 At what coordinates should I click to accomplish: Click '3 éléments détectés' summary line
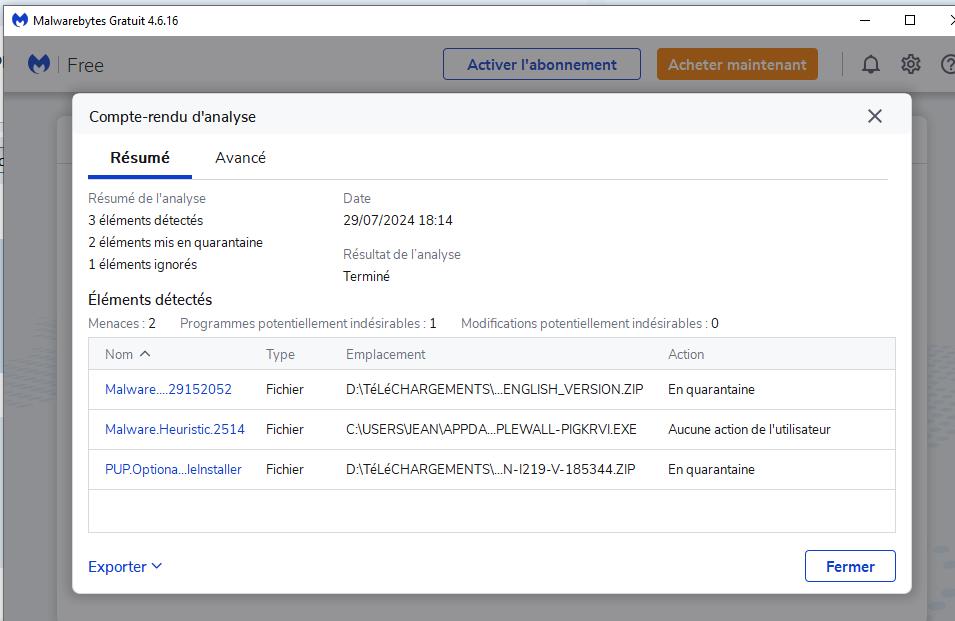tap(146, 220)
